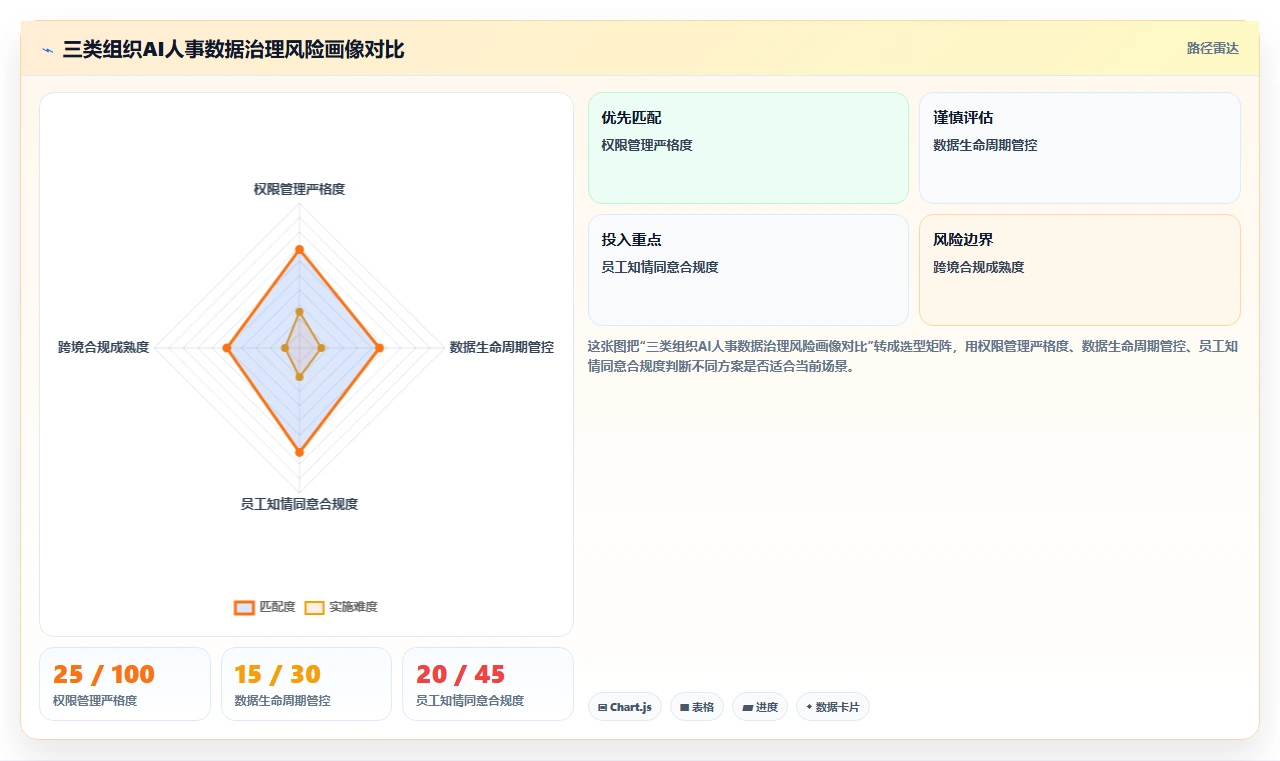Toggle the 实施难度 legend entry
Image resolution: width=1280 pixels, height=761 pixels.
coord(341,607)
